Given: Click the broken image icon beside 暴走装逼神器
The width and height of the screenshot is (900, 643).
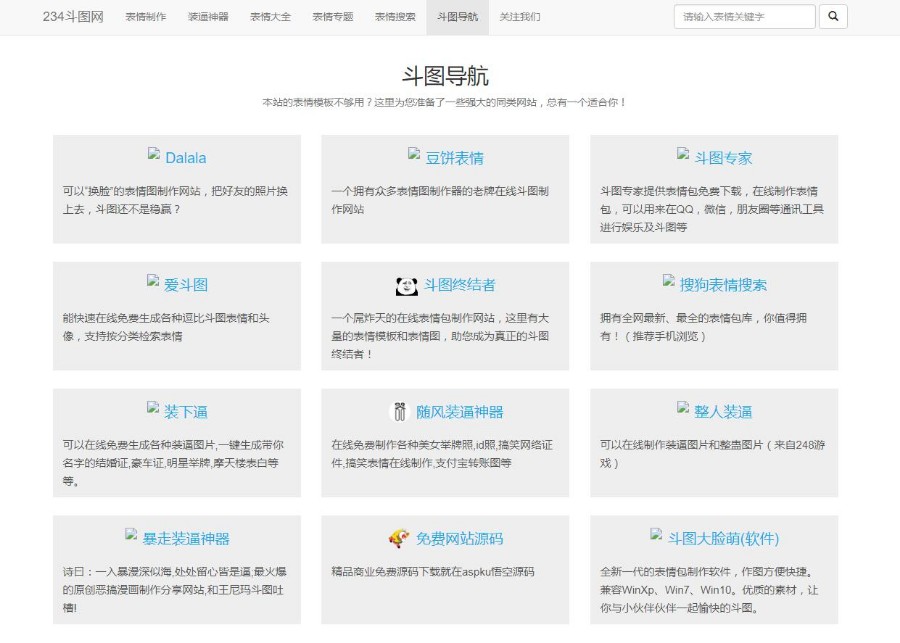Looking at the screenshot, I should [x=131, y=534].
